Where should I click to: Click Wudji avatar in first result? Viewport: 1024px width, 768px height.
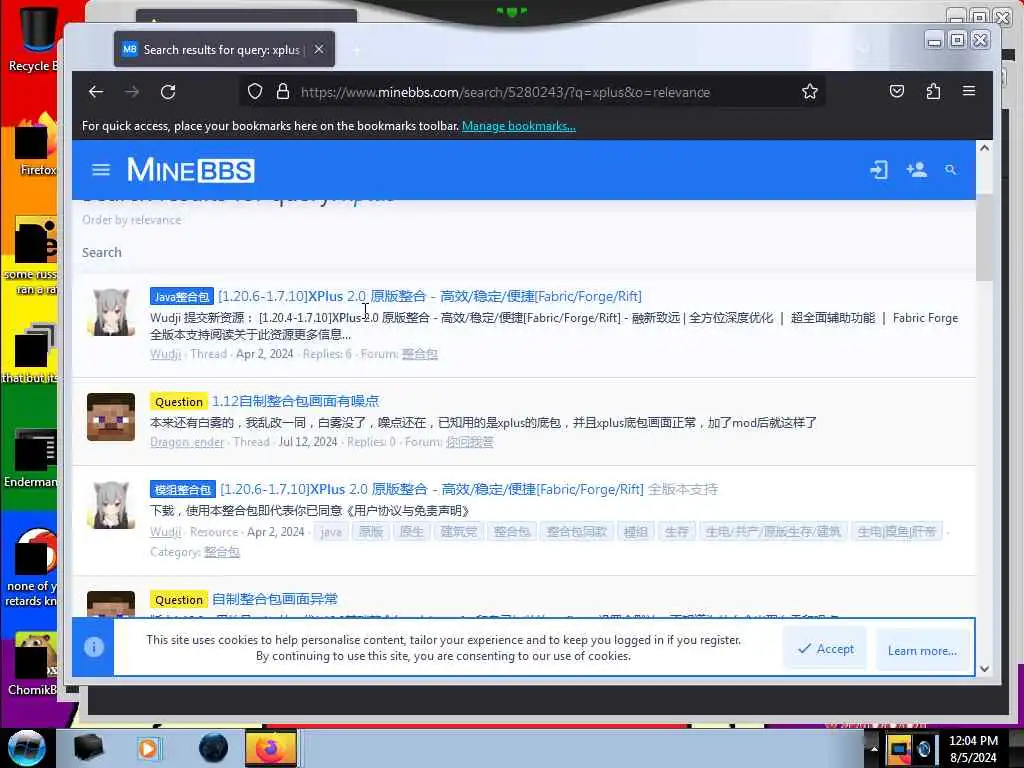[110, 312]
